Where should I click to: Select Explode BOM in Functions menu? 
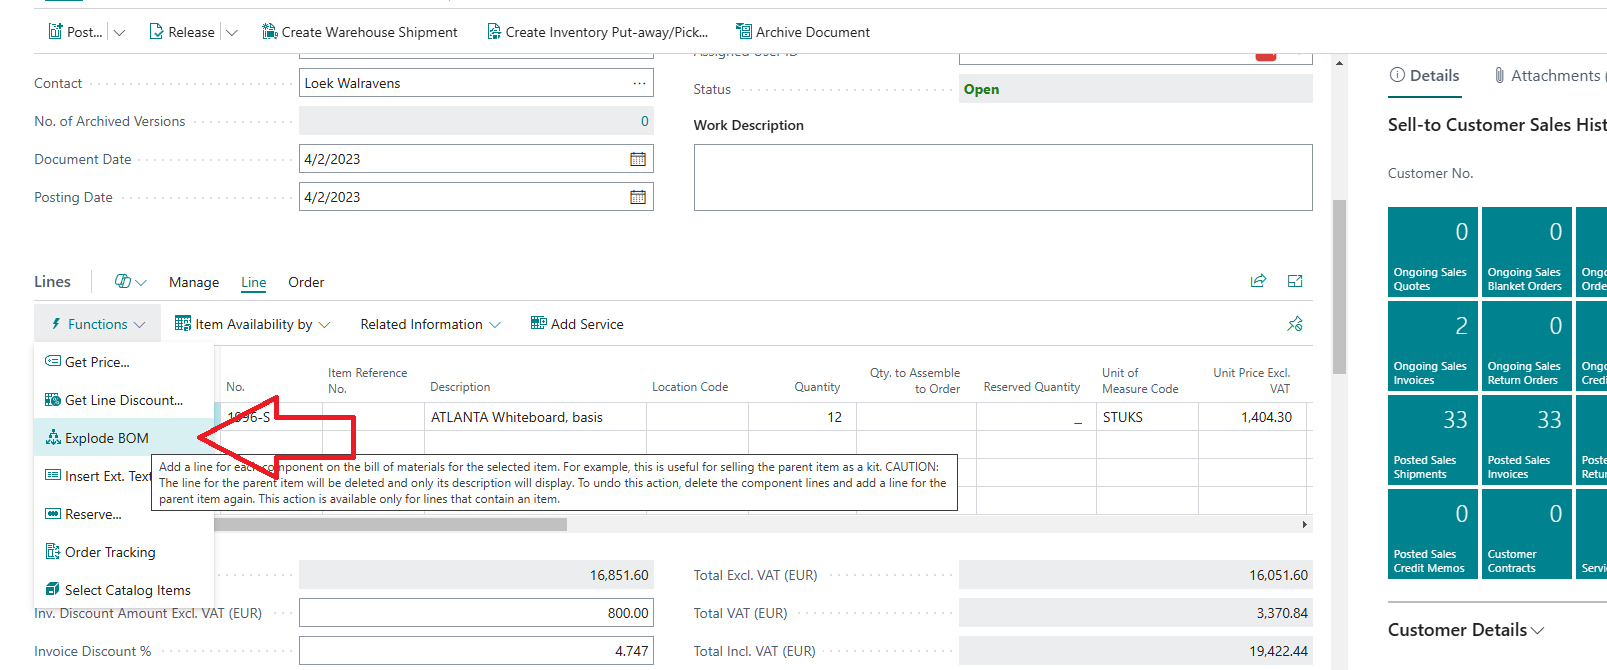[124, 438]
